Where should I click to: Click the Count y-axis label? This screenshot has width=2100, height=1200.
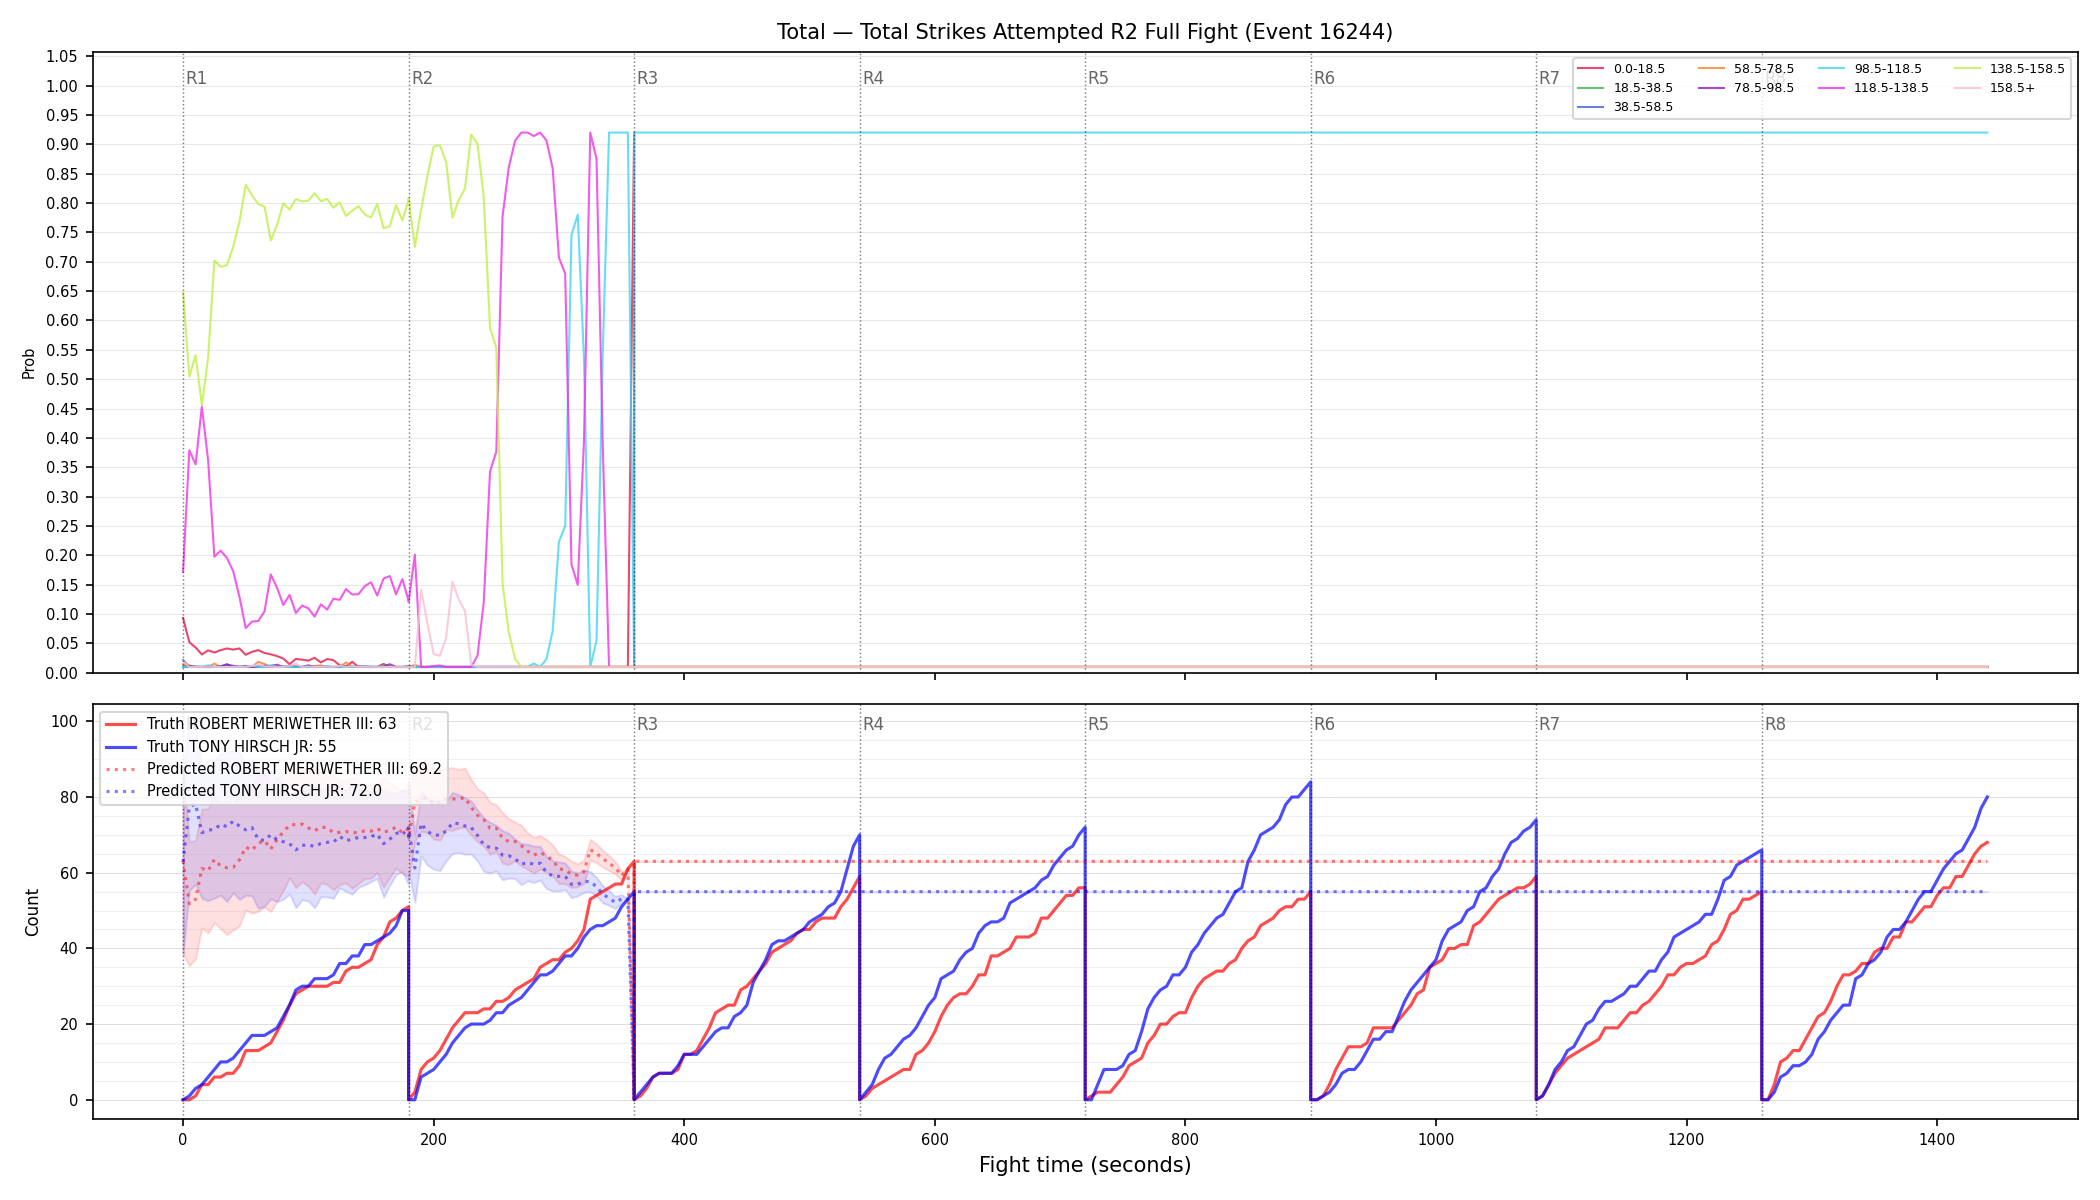[32, 912]
